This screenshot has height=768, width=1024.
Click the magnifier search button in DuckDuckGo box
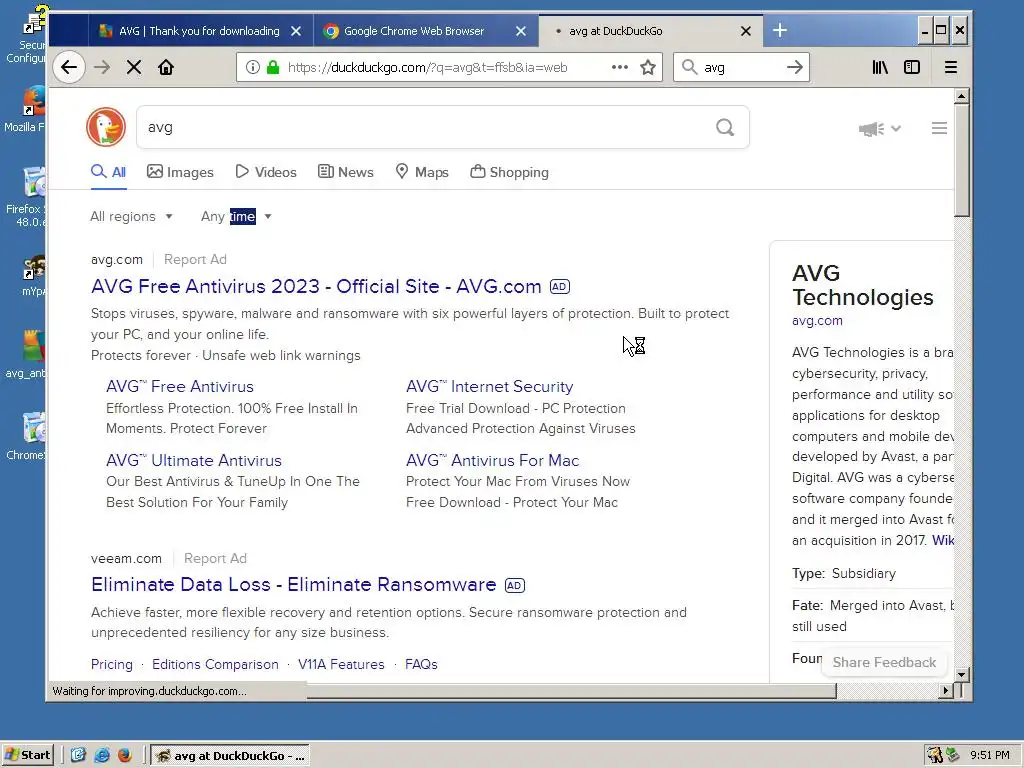725,127
